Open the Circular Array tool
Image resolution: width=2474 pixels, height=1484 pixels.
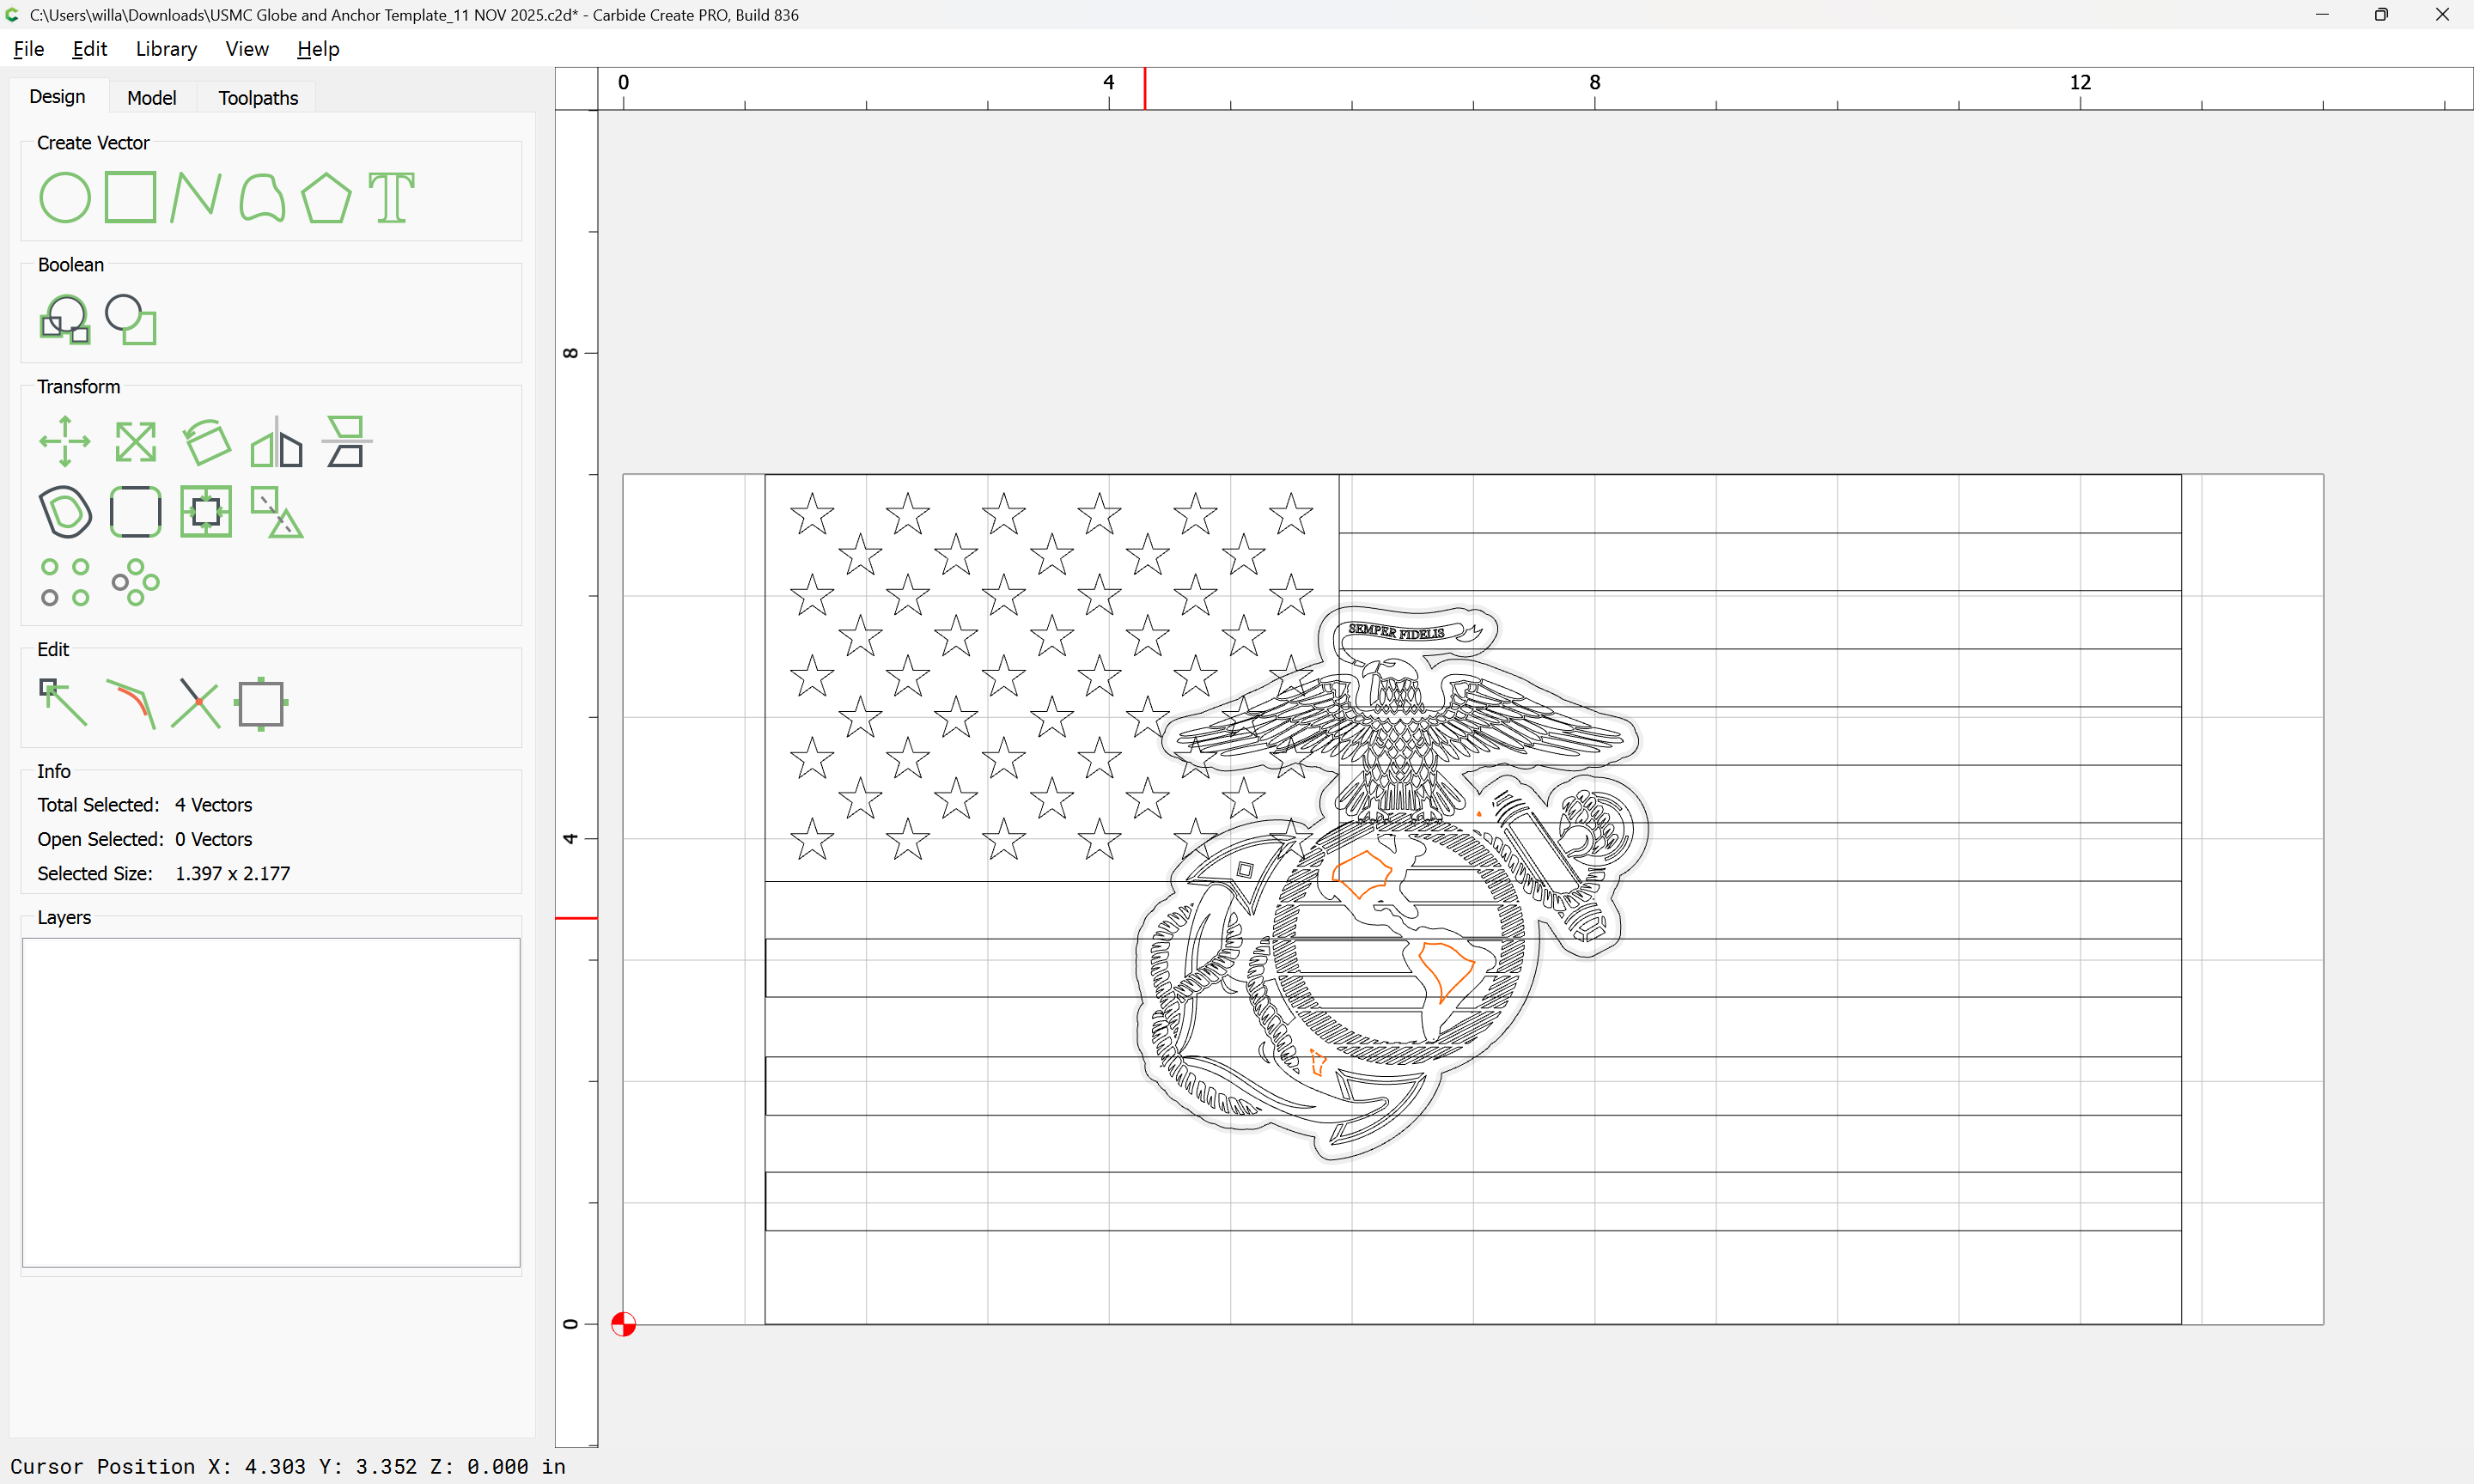tap(135, 582)
